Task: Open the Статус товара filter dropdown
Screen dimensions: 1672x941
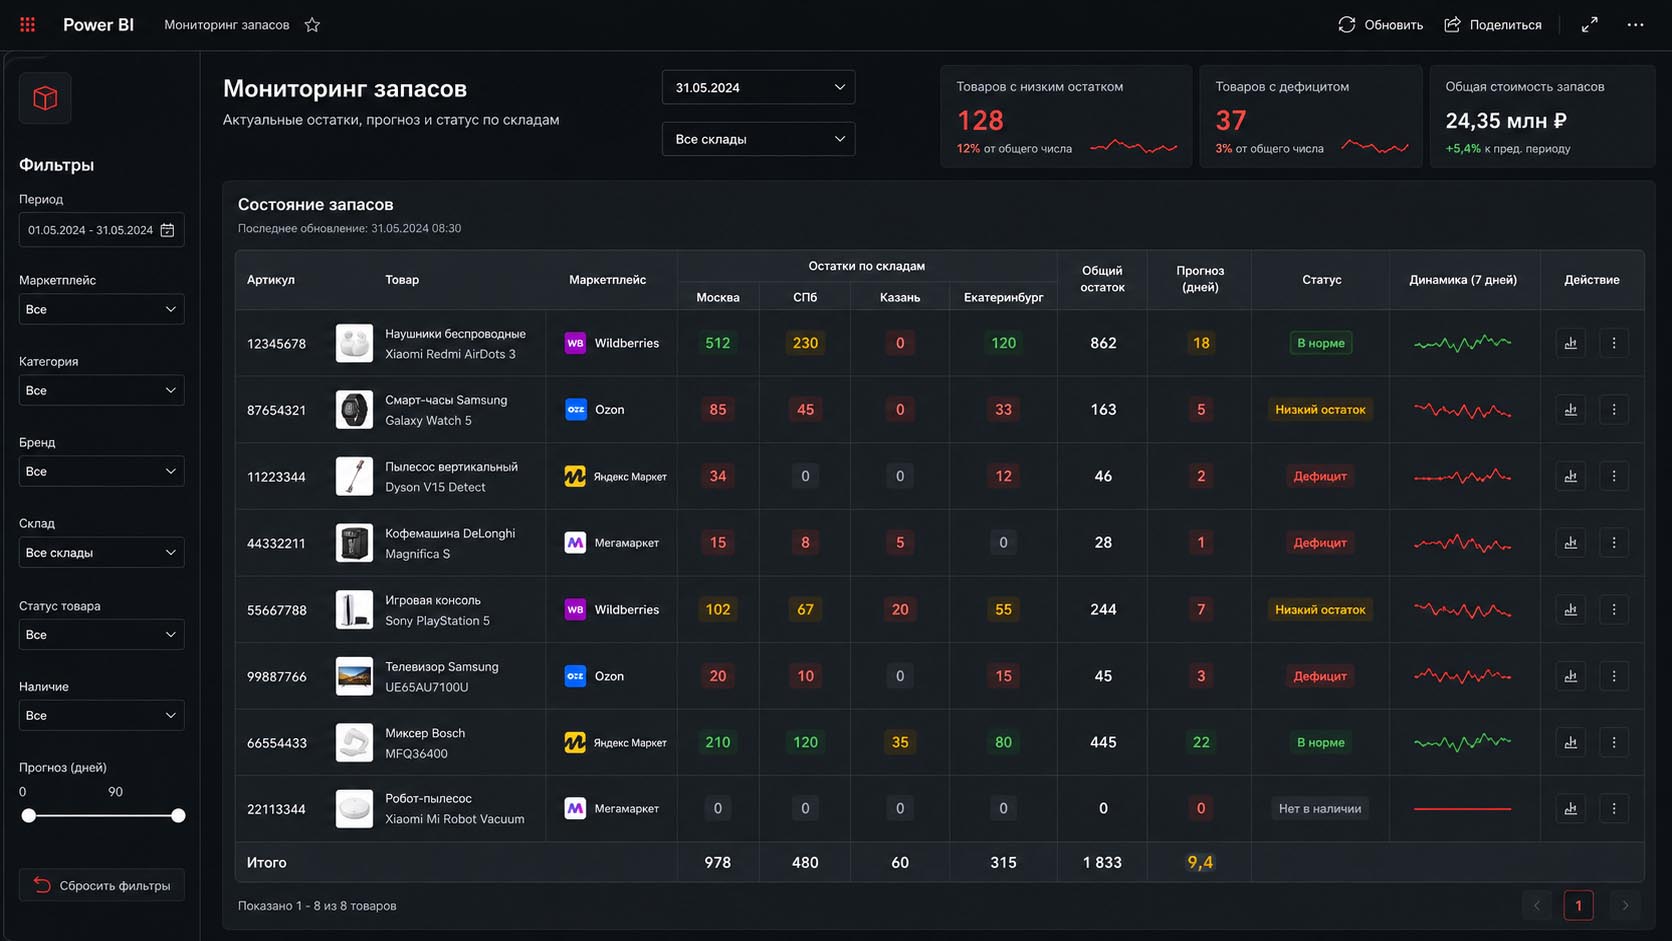Action: click(x=101, y=635)
